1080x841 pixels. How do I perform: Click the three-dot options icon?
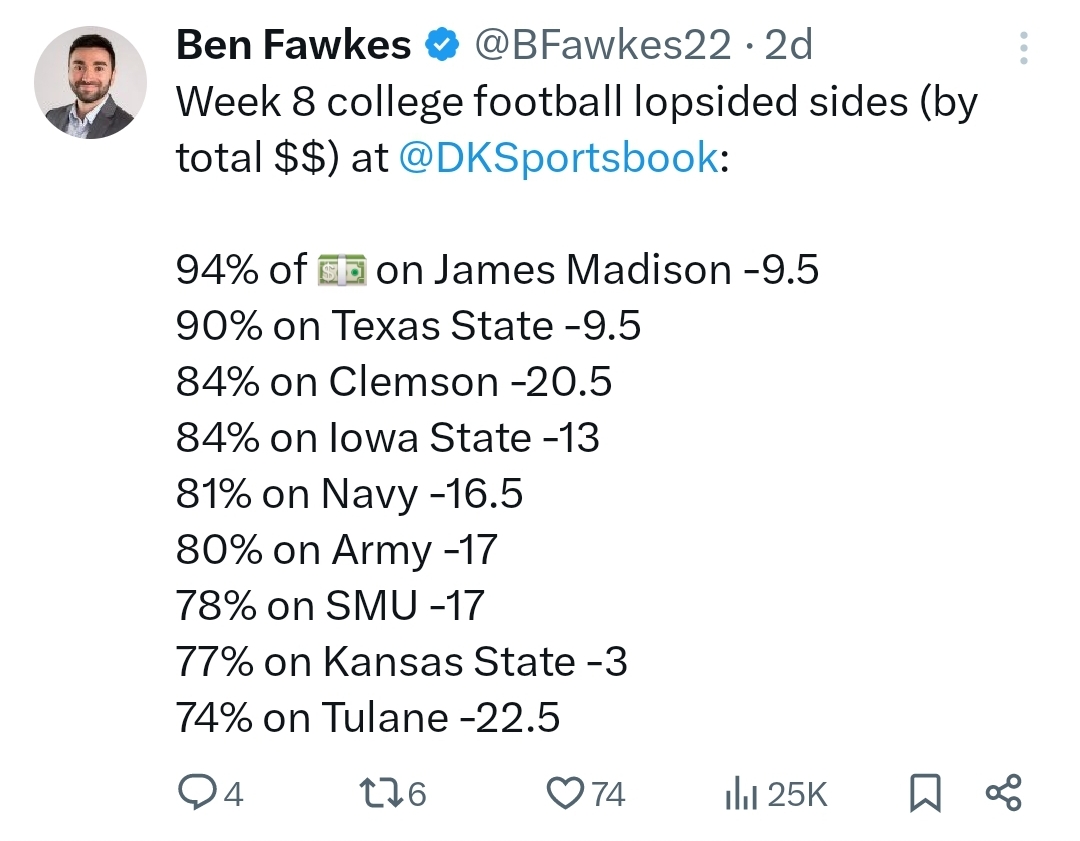[1024, 48]
